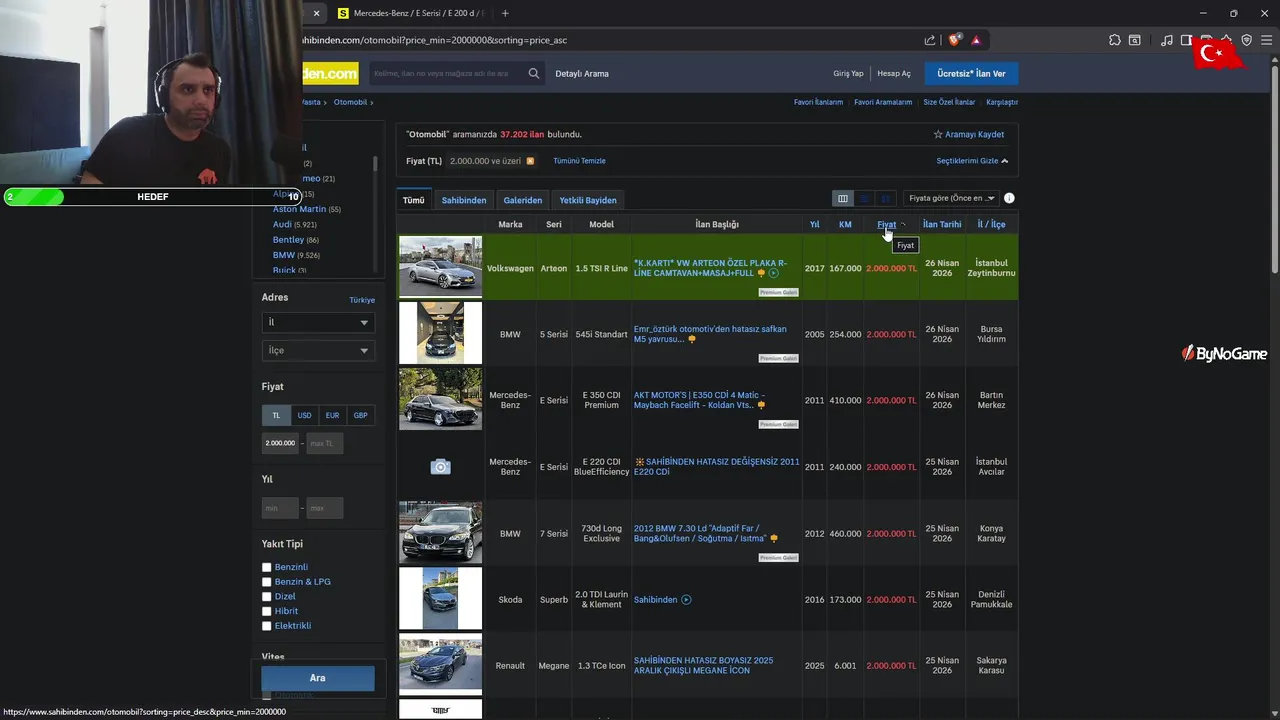Image resolution: width=1280 pixels, height=720 pixels.
Task: Open the İl province dropdown
Action: (318, 322)
